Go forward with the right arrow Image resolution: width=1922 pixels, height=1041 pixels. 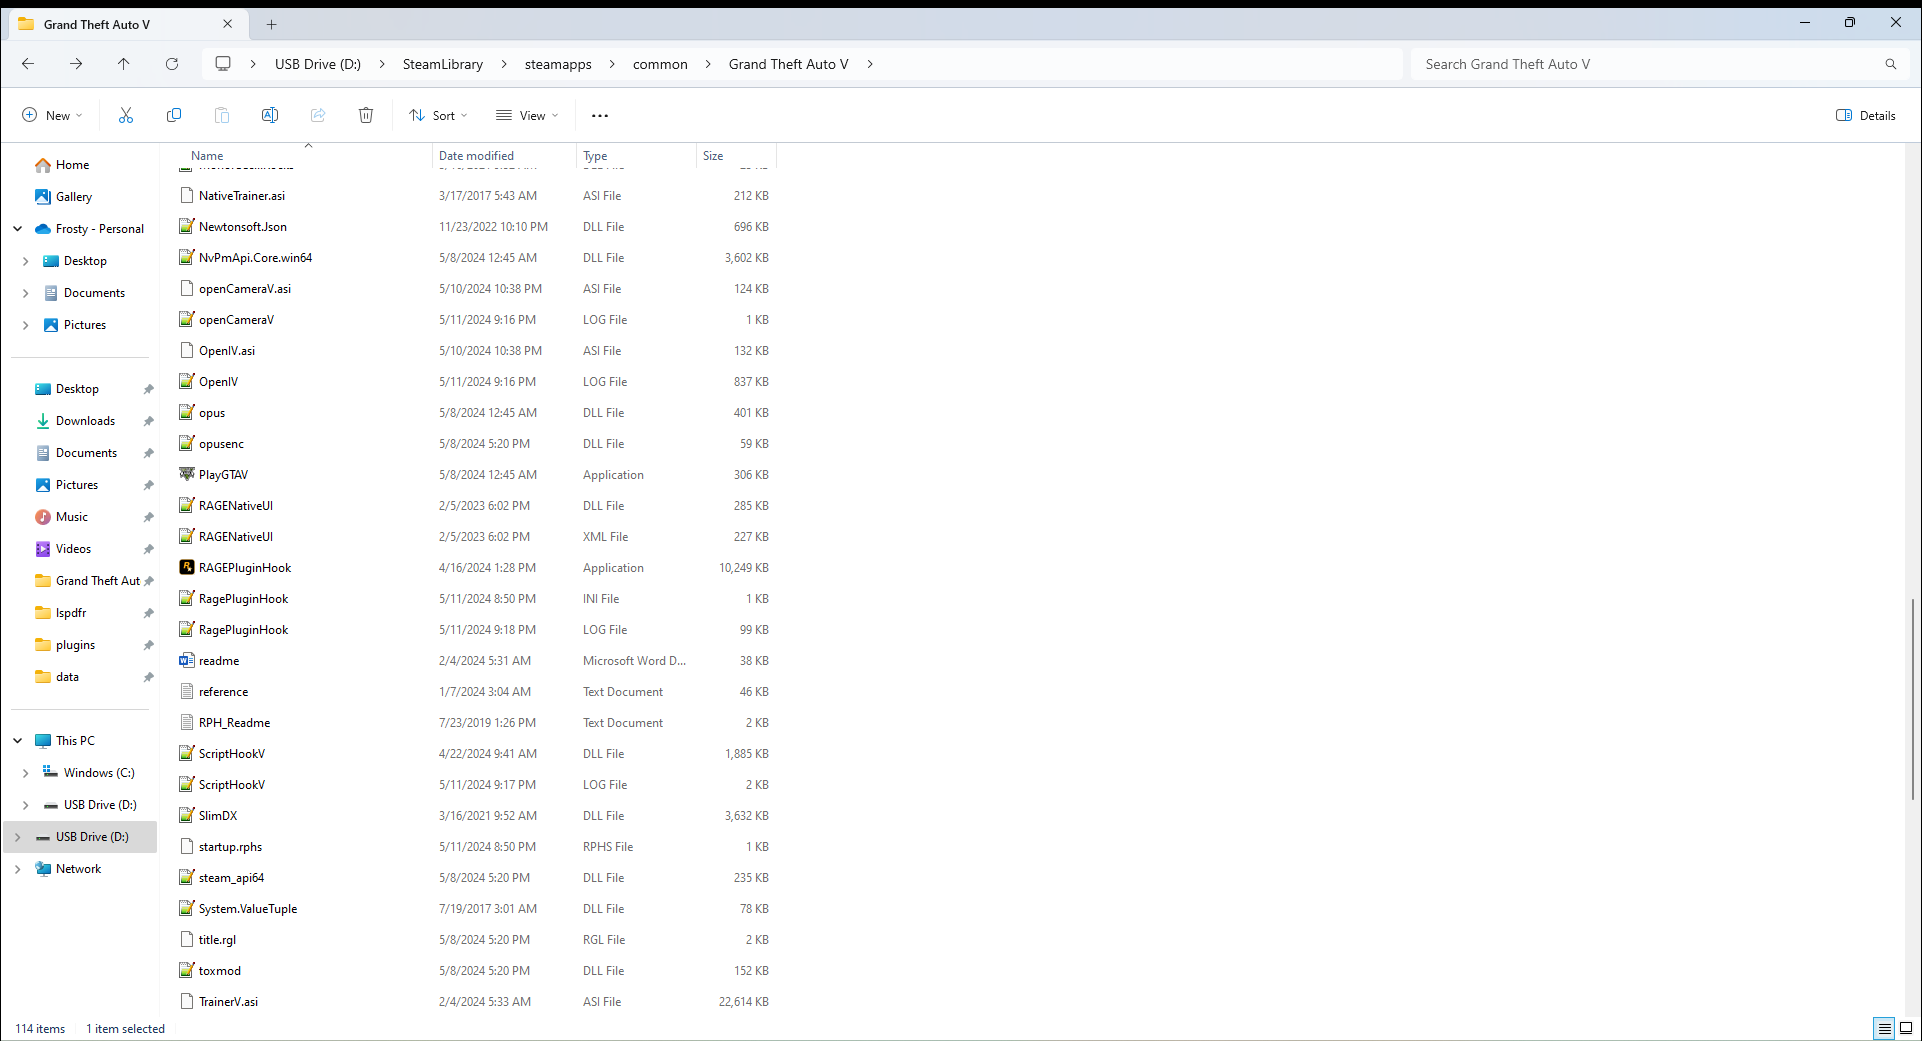pyautogui.click(x=76, y=64)
